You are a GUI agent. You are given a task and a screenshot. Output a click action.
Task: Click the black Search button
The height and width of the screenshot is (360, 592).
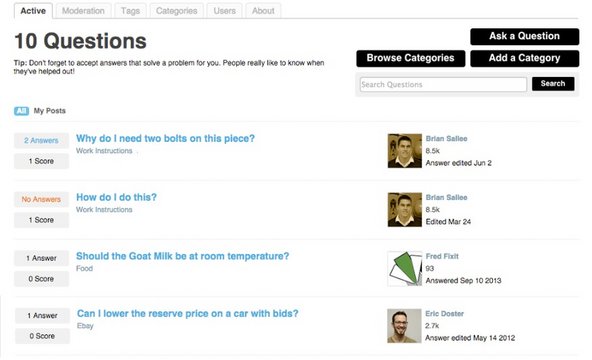pos(553,84)
